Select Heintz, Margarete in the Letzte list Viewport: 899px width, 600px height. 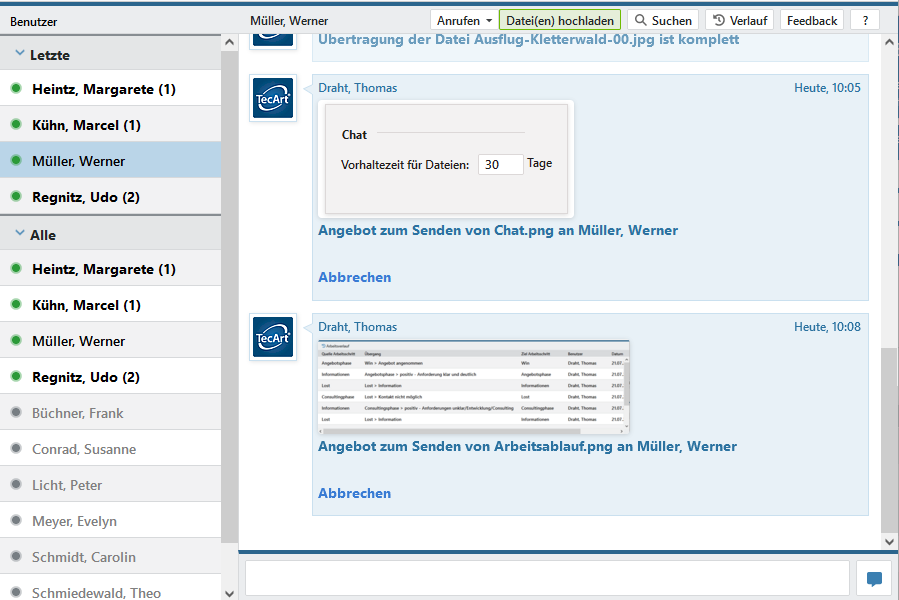[104, 89]
